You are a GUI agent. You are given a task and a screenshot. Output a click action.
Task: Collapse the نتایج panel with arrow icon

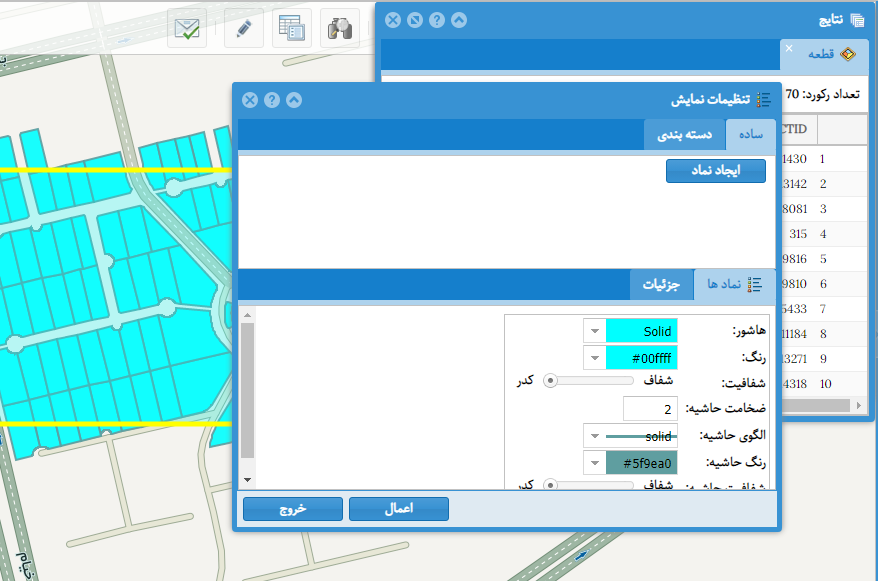point(459,20)
